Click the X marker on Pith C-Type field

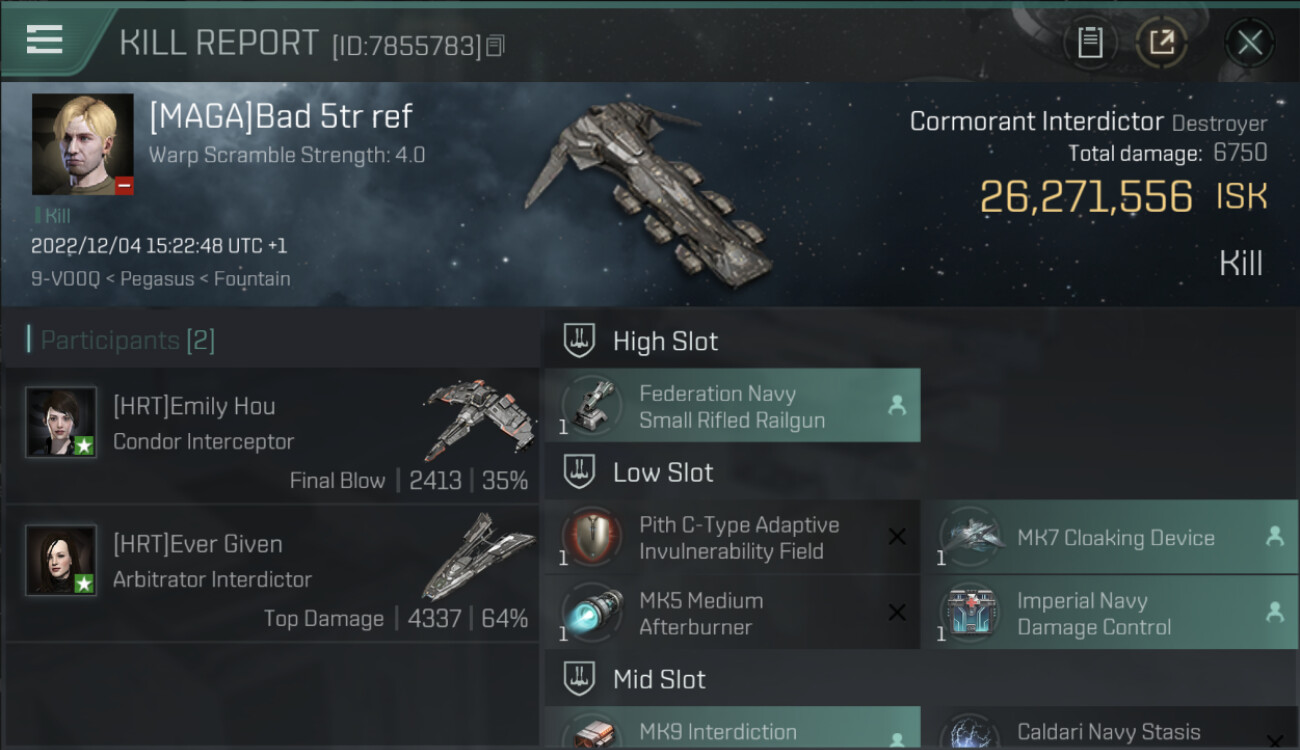pyautogui.click(x=897, y=537)
